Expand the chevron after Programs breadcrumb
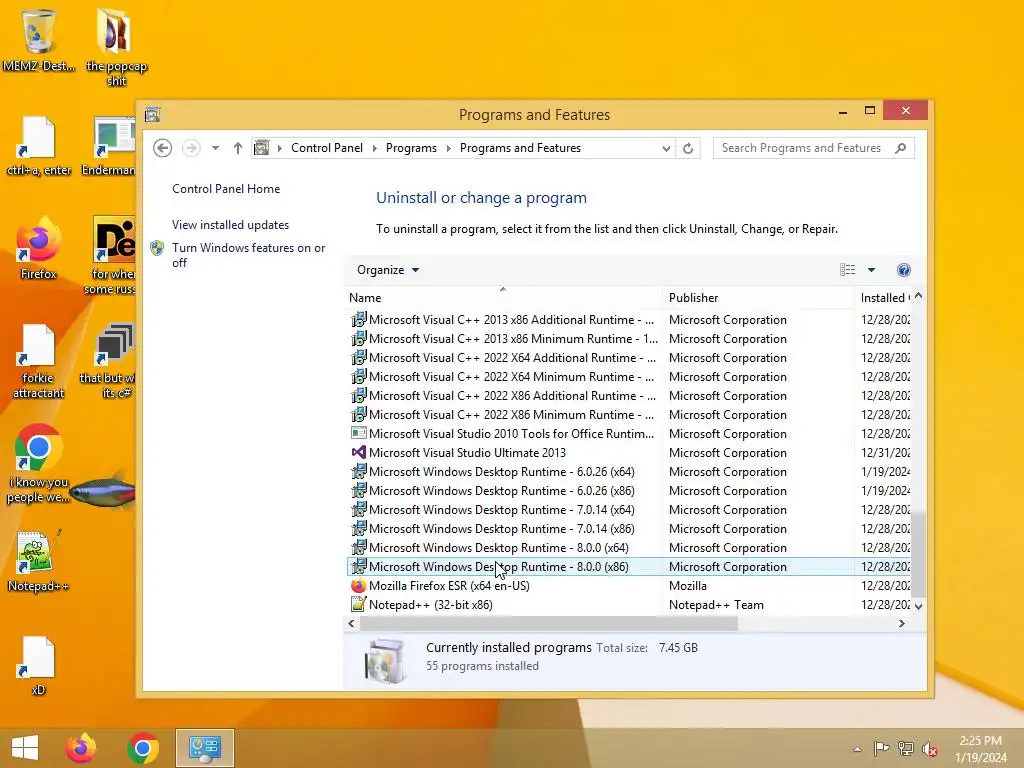This screenshot has height=768, width=1024. (x=449, y=148)
